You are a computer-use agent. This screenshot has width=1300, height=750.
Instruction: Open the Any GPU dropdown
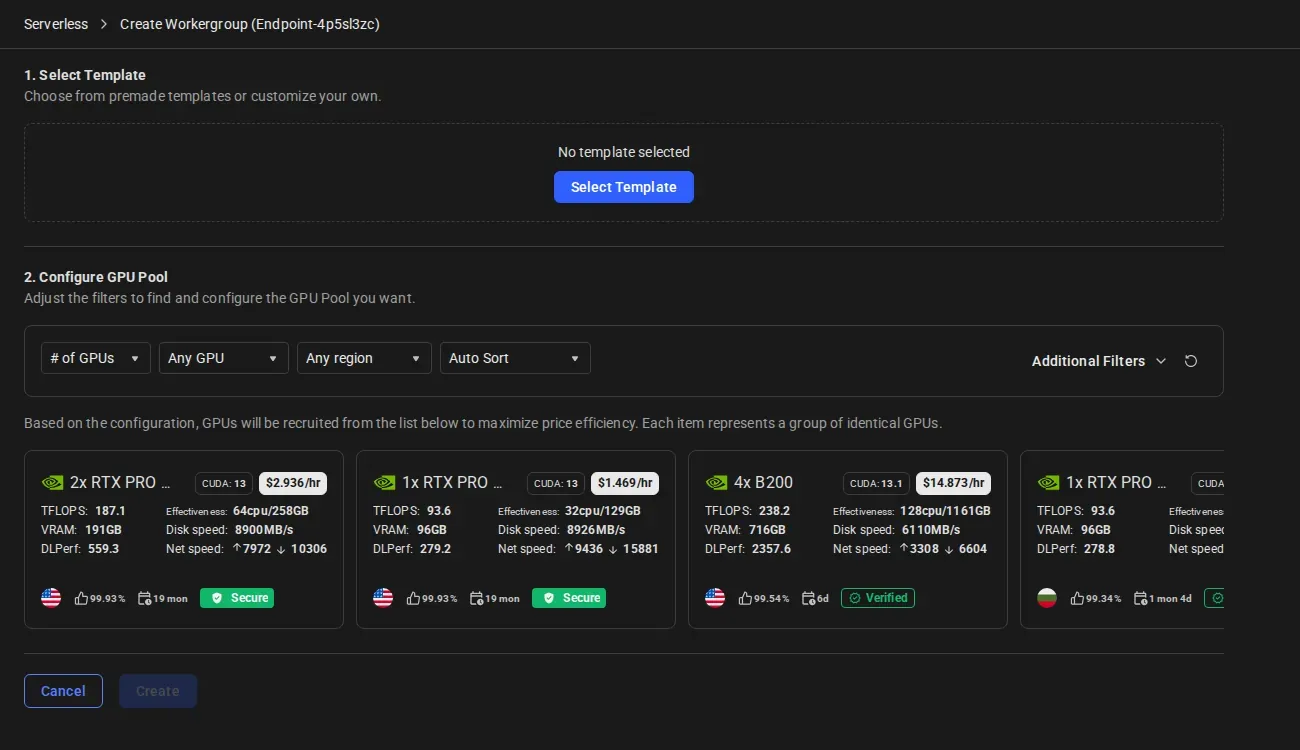pyautogui.click(x=224, y=358)
